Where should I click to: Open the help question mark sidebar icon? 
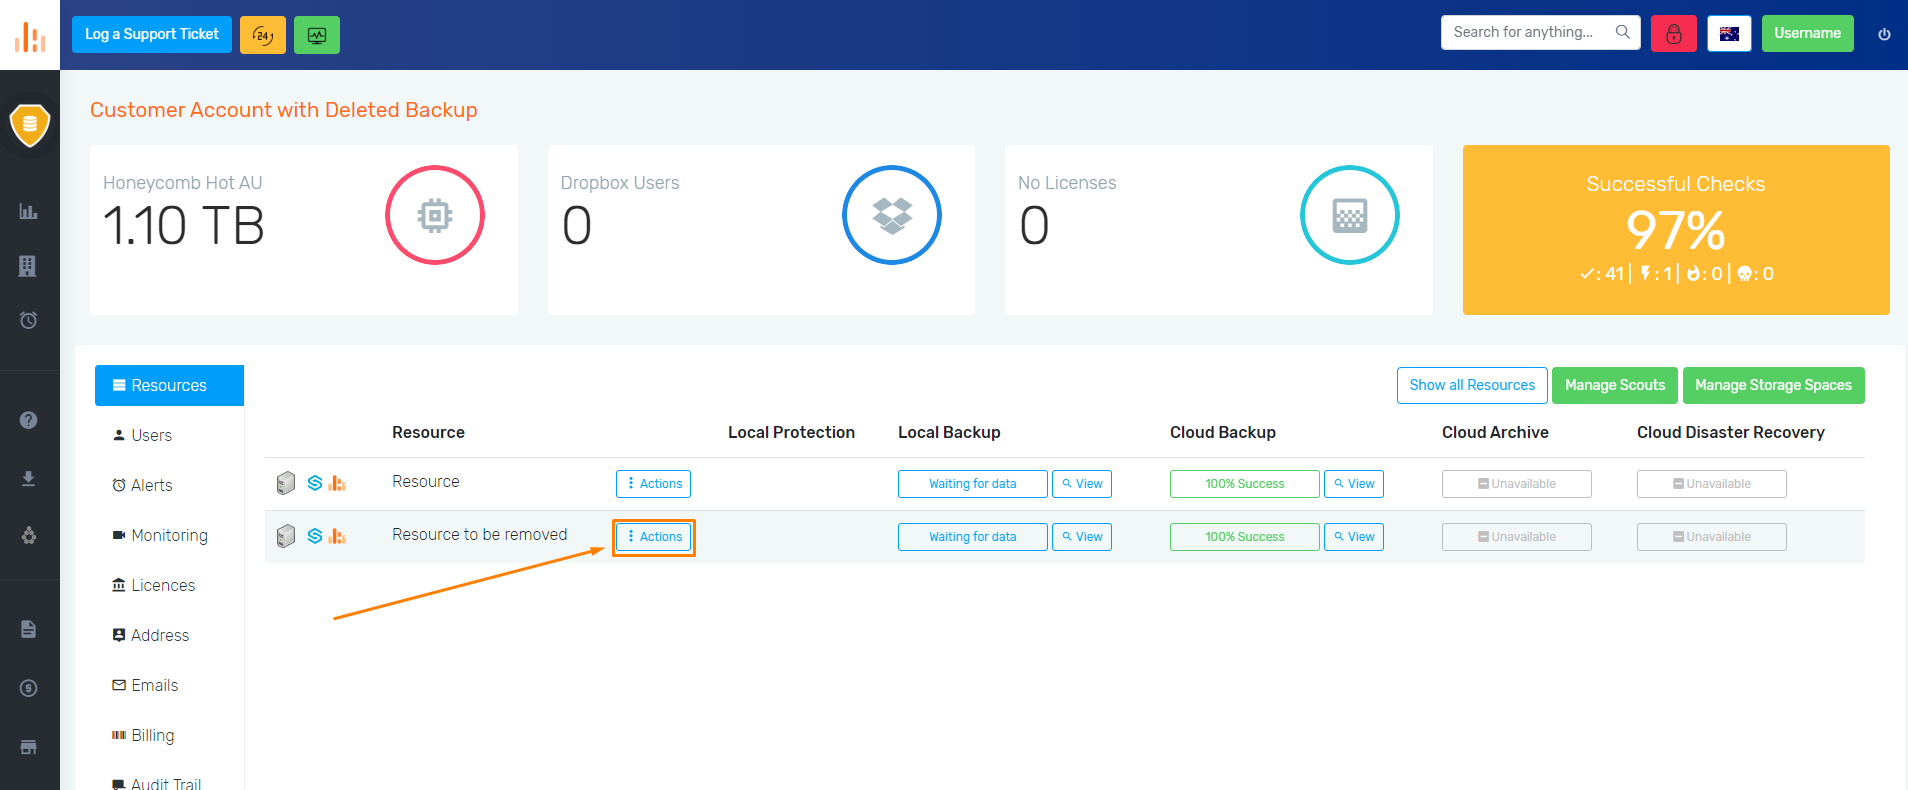[x=29, y=420]
